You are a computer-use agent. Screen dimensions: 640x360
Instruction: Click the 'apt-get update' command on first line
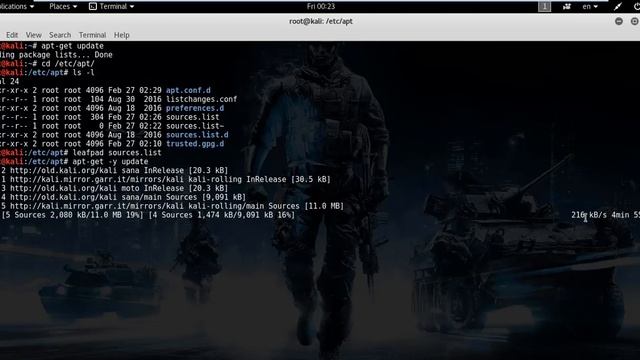pyautogui.click(x=72, y=46)
